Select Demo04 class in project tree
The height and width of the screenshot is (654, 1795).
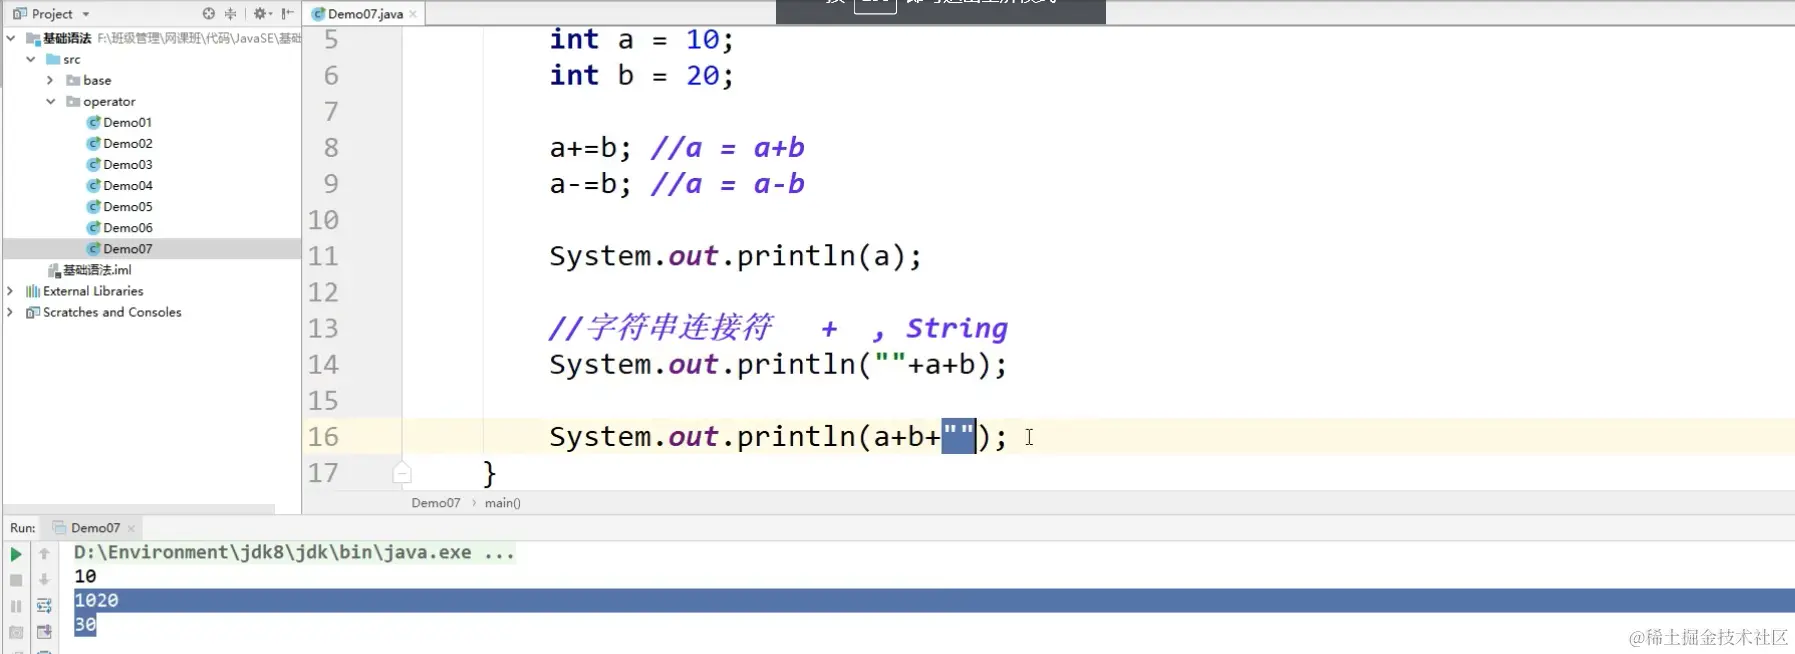point(119,185)
